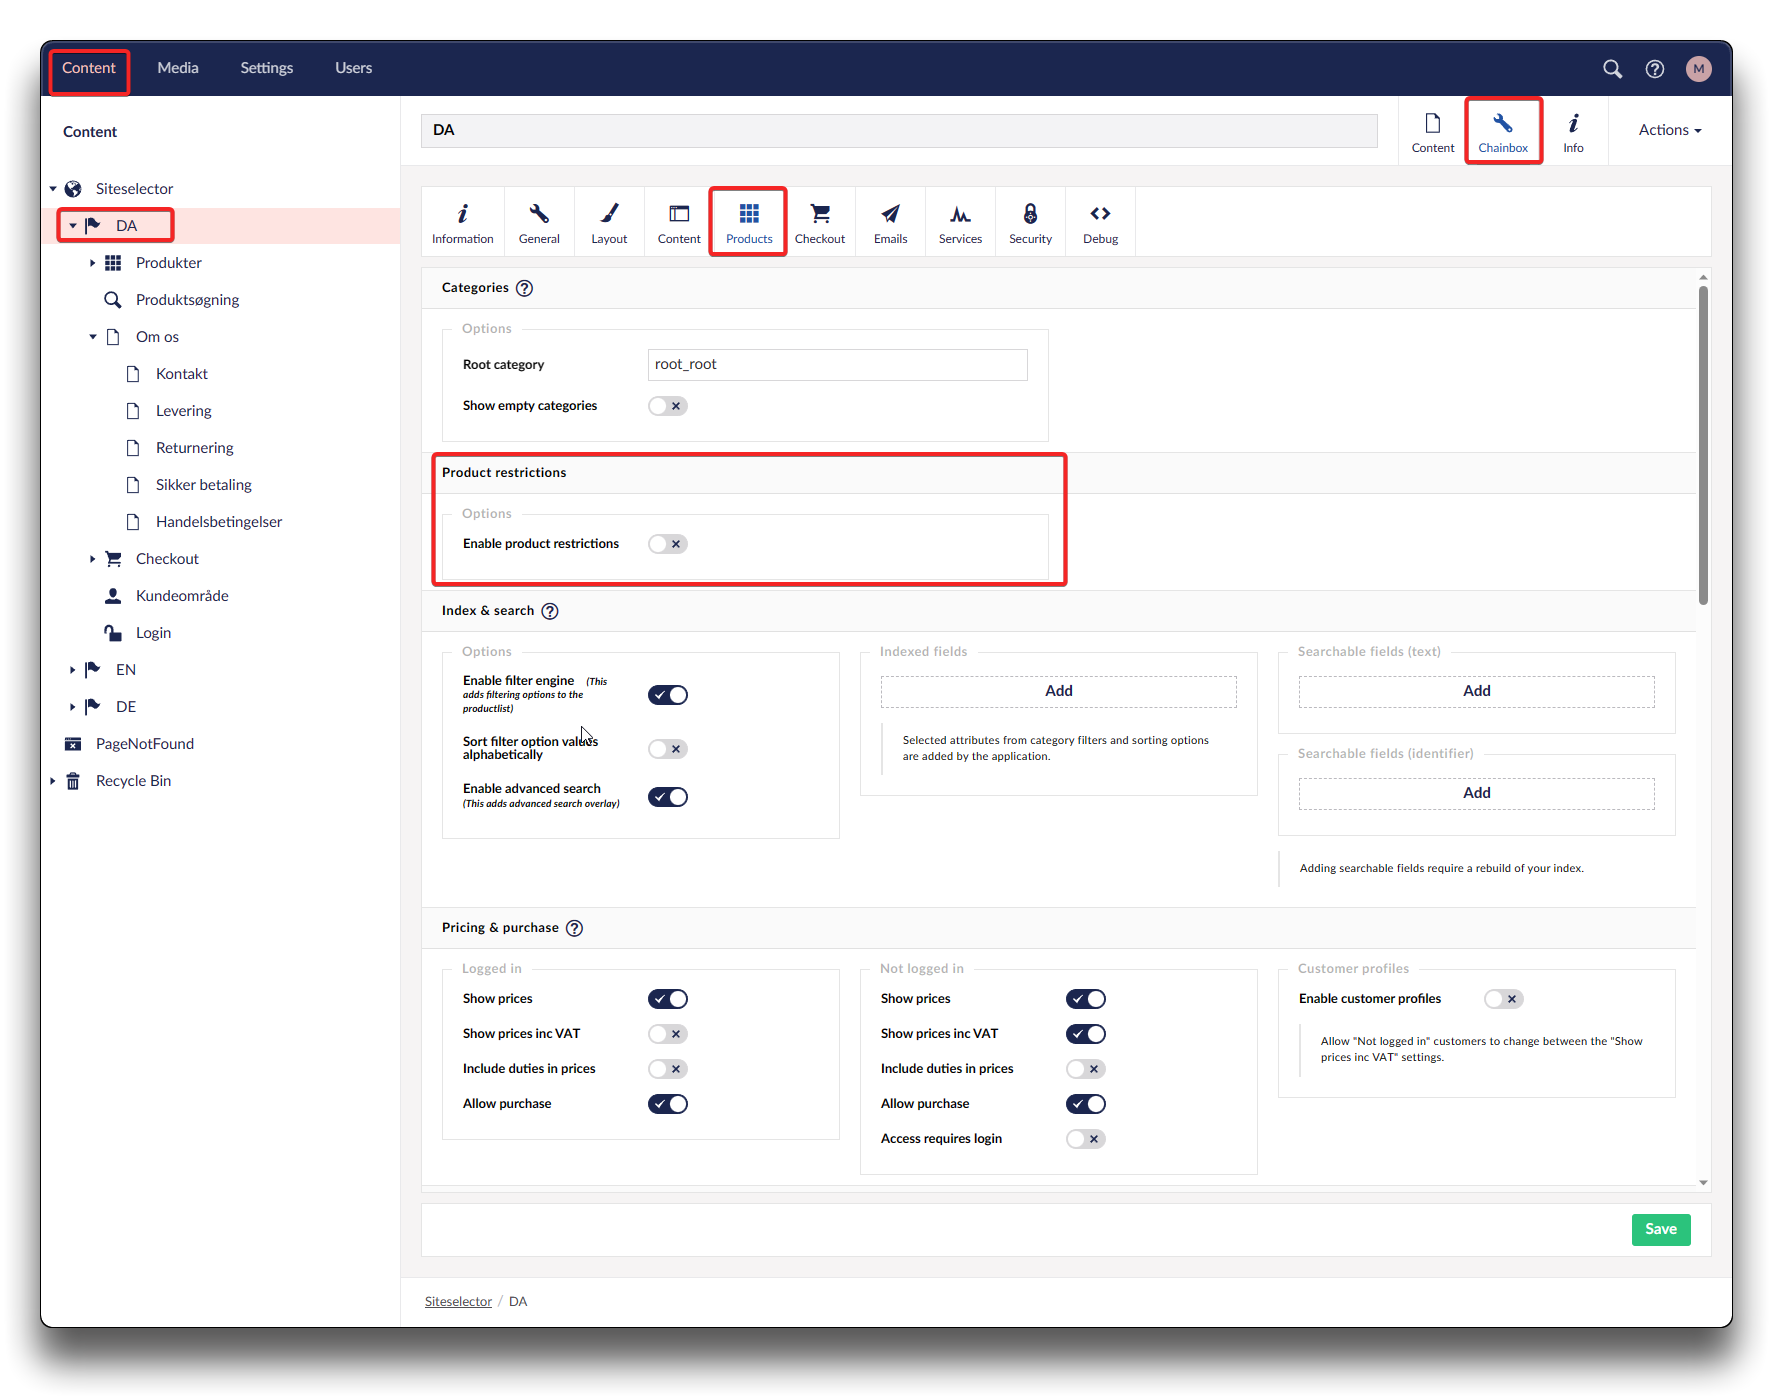This screenshot has width=1773, height=1400.
Task: Expand the EN language node
Action: (x=72, y=670)
